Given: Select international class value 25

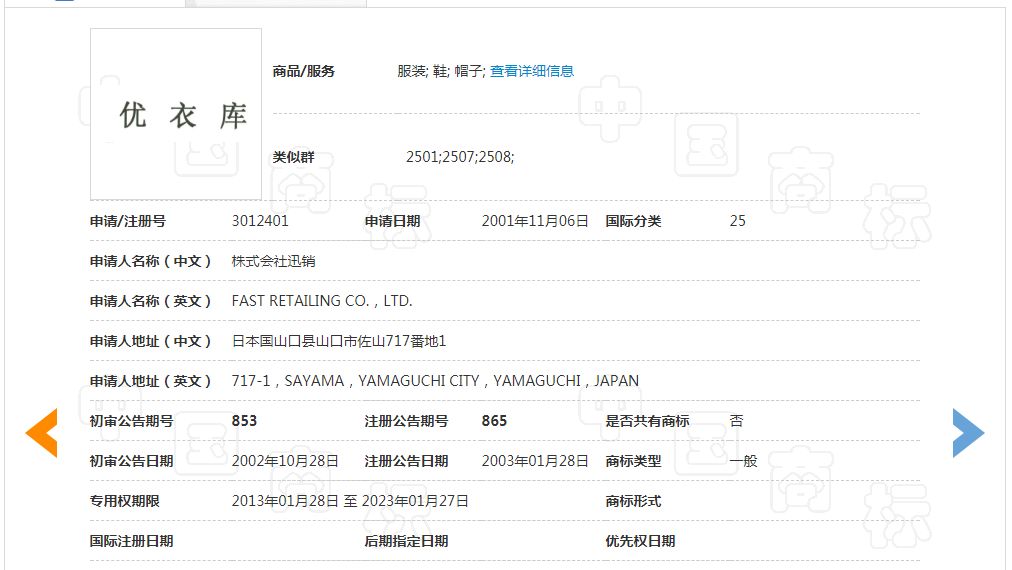Looking at the screenshot, I should 738,221.
